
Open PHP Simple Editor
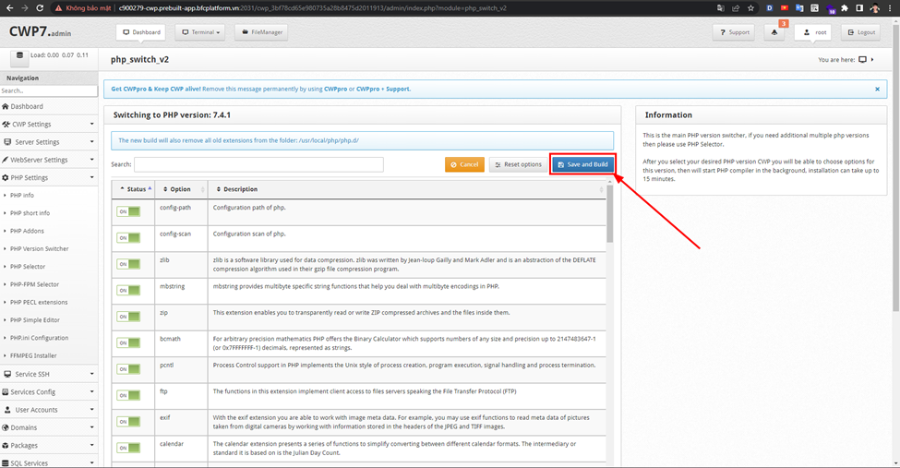[x=34, y=320]
